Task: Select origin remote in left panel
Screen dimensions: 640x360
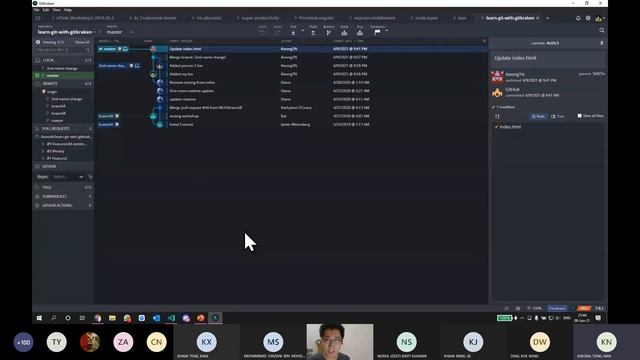Action: [52, 92]
